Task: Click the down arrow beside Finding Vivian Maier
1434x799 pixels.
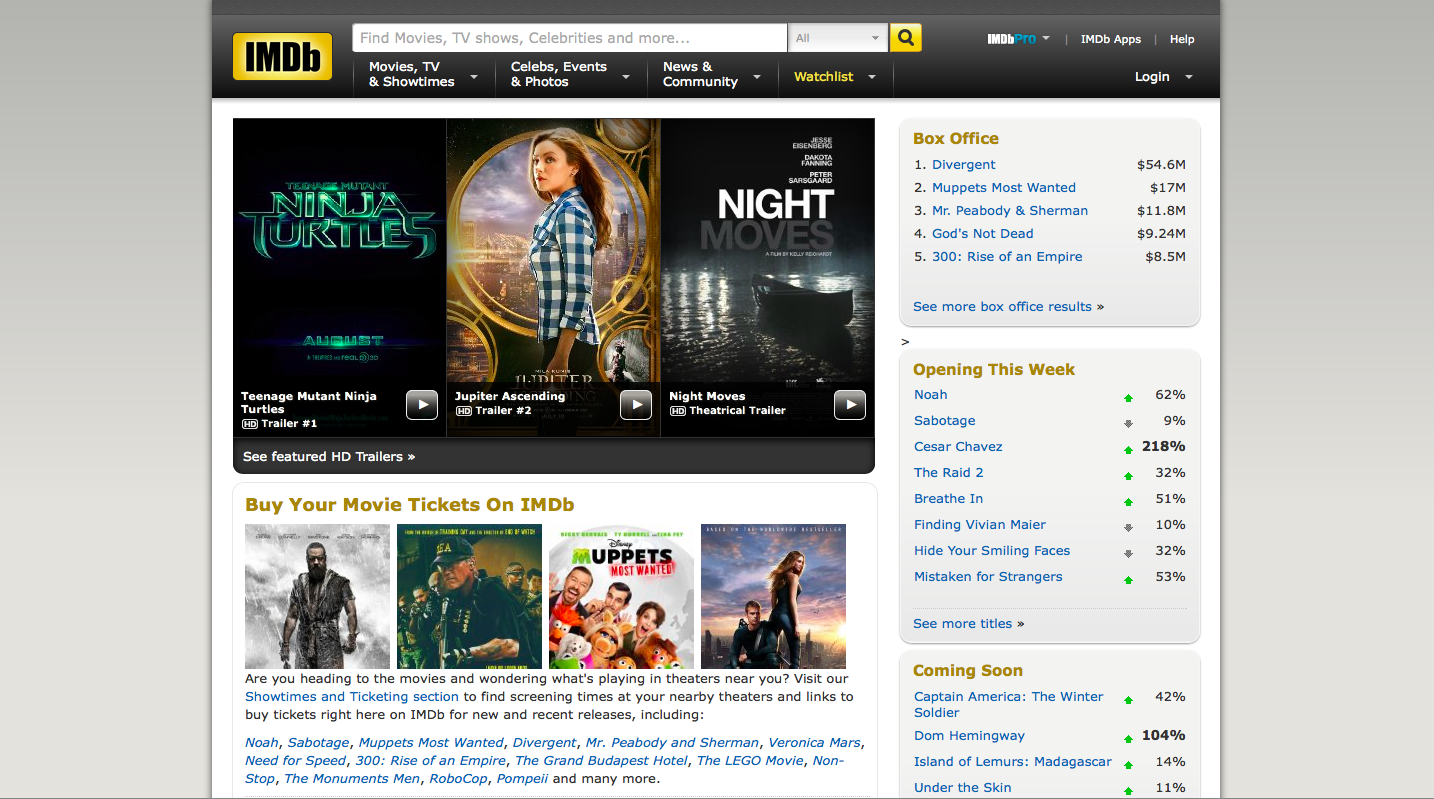Action: click(1128, 527)
